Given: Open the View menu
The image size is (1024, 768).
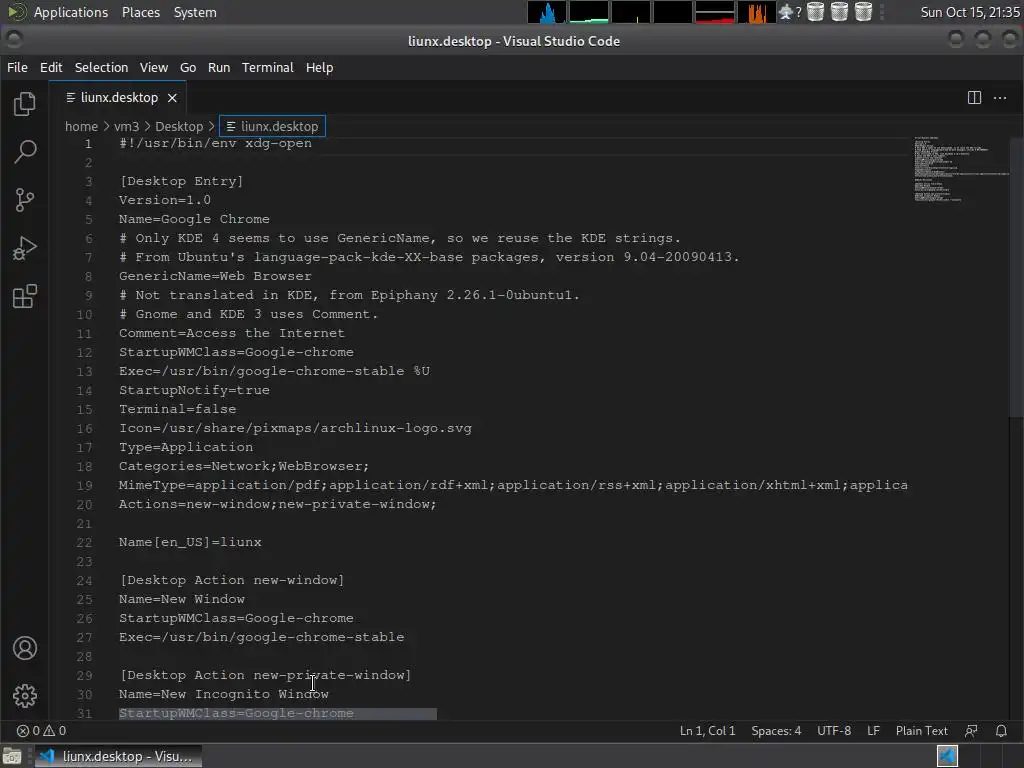Looking at the screenshot, I should click(x=154, y=67).
